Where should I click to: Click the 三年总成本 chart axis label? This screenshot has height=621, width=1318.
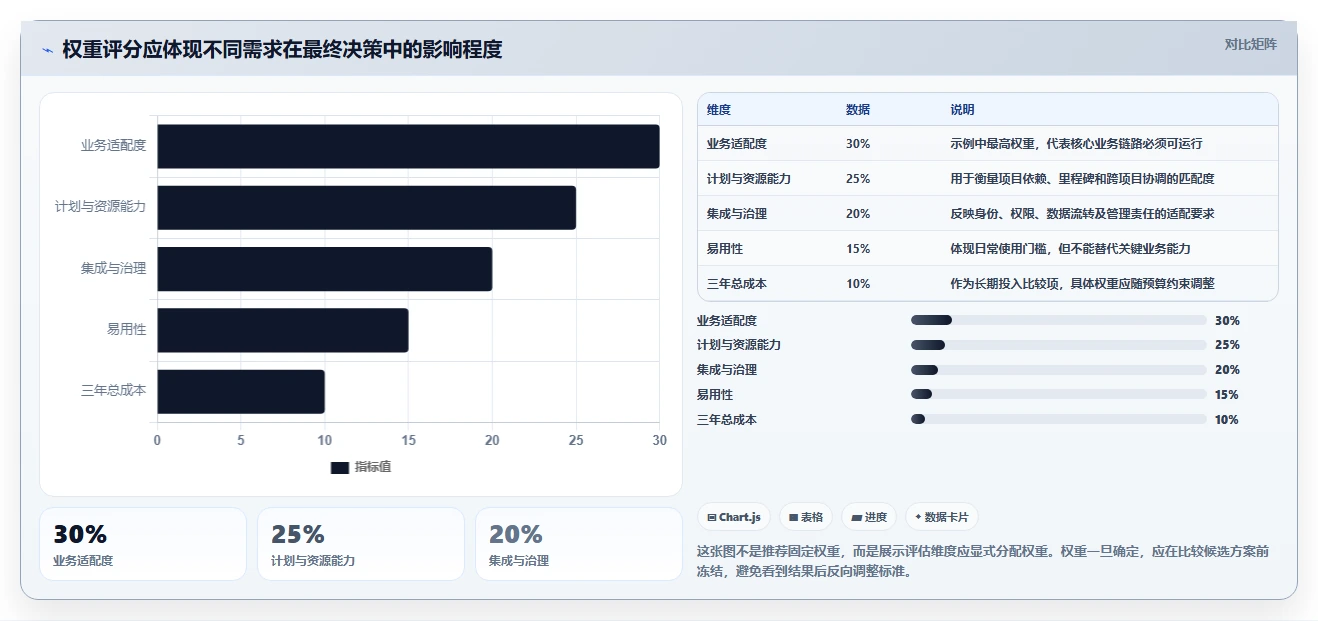coord(114,391)
